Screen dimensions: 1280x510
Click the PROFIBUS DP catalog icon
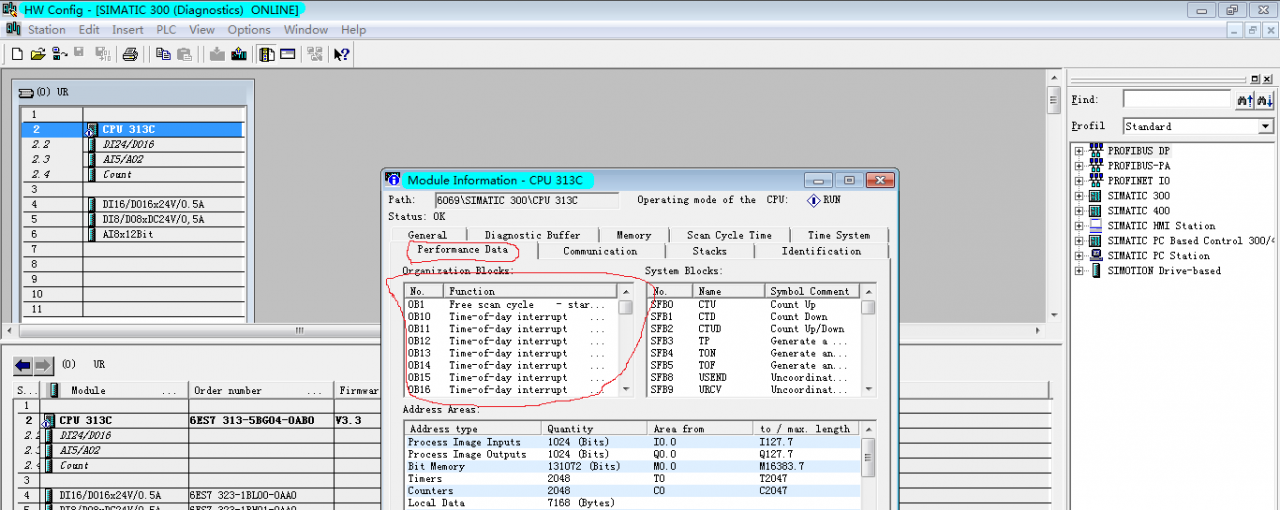pos(1096,151)
